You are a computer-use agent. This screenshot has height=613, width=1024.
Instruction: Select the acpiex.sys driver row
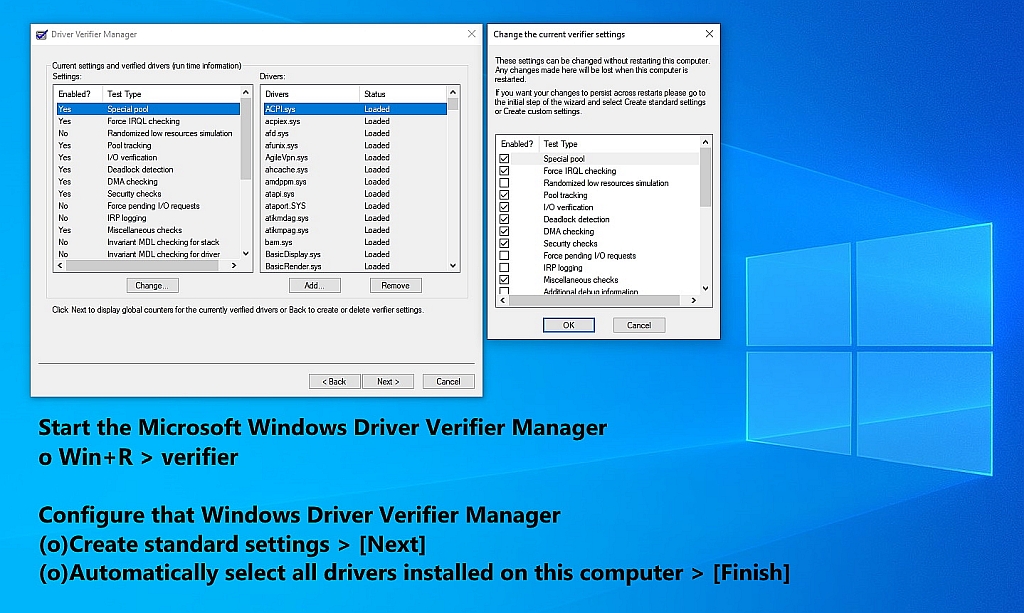pyautogui.click(x=355, y=121)
